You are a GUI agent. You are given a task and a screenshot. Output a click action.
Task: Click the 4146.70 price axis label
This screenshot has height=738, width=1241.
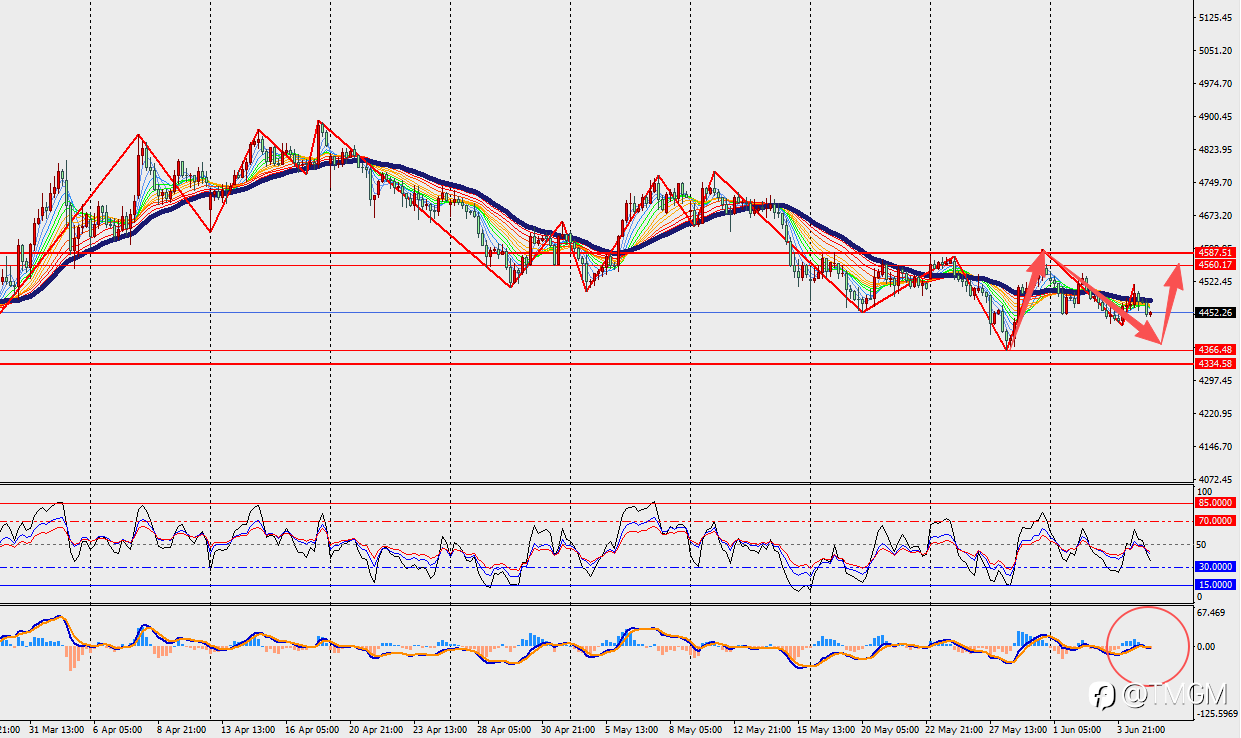[x=1216, y=447]
